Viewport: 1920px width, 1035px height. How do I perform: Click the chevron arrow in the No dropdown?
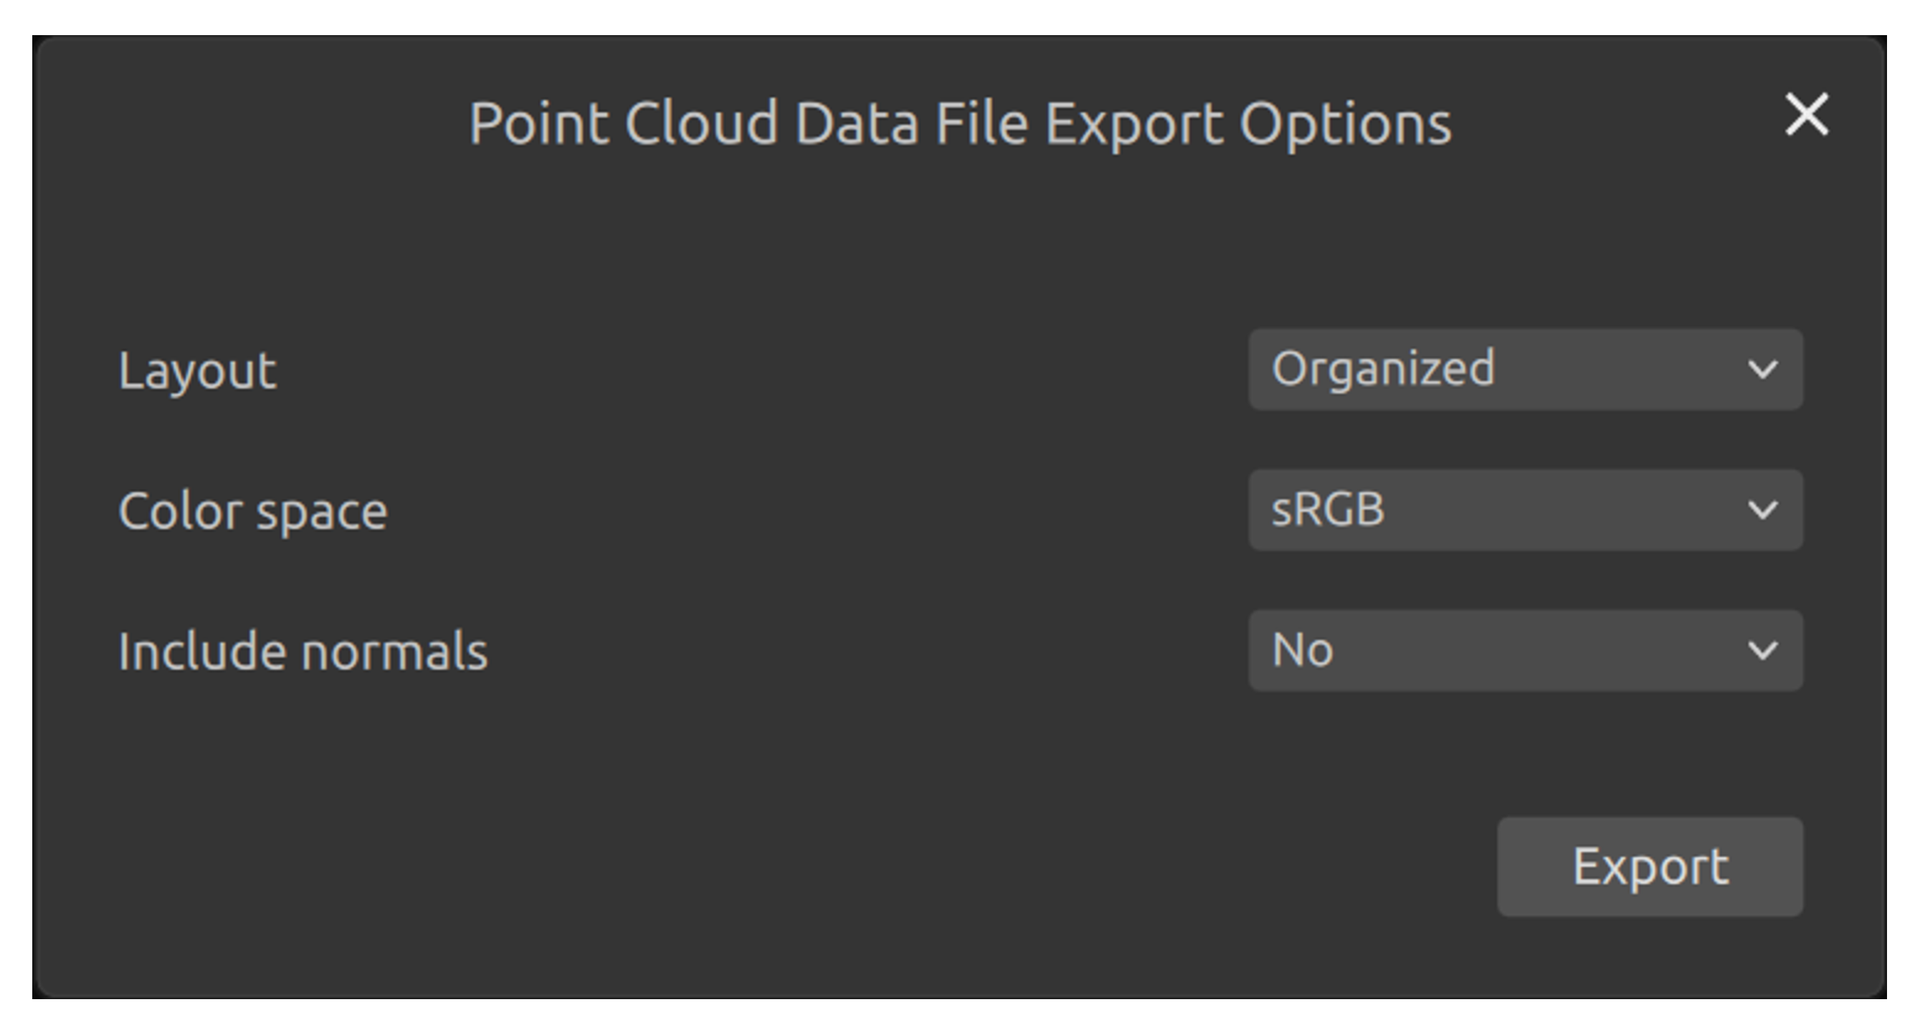(1762, 651)
